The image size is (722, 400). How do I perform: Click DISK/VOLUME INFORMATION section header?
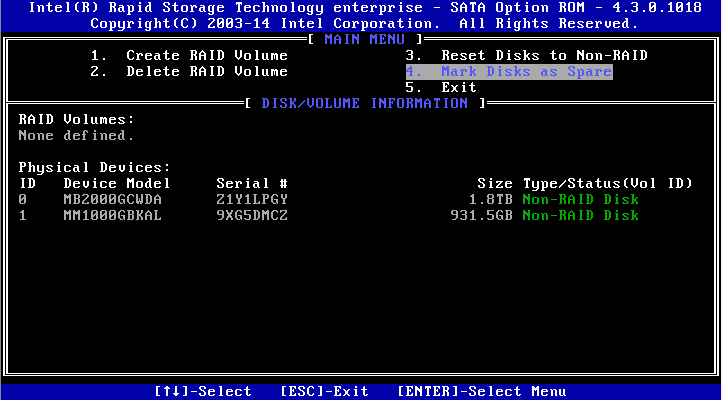point(365,103)
